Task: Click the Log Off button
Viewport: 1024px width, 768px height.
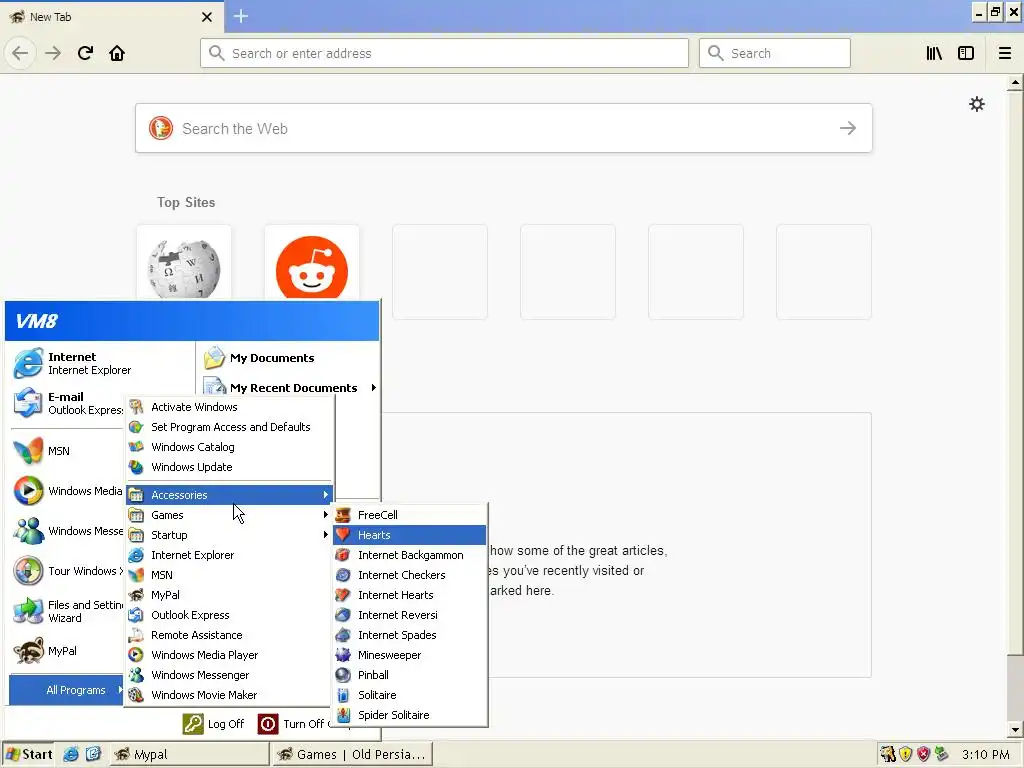Action: point(214,724)
